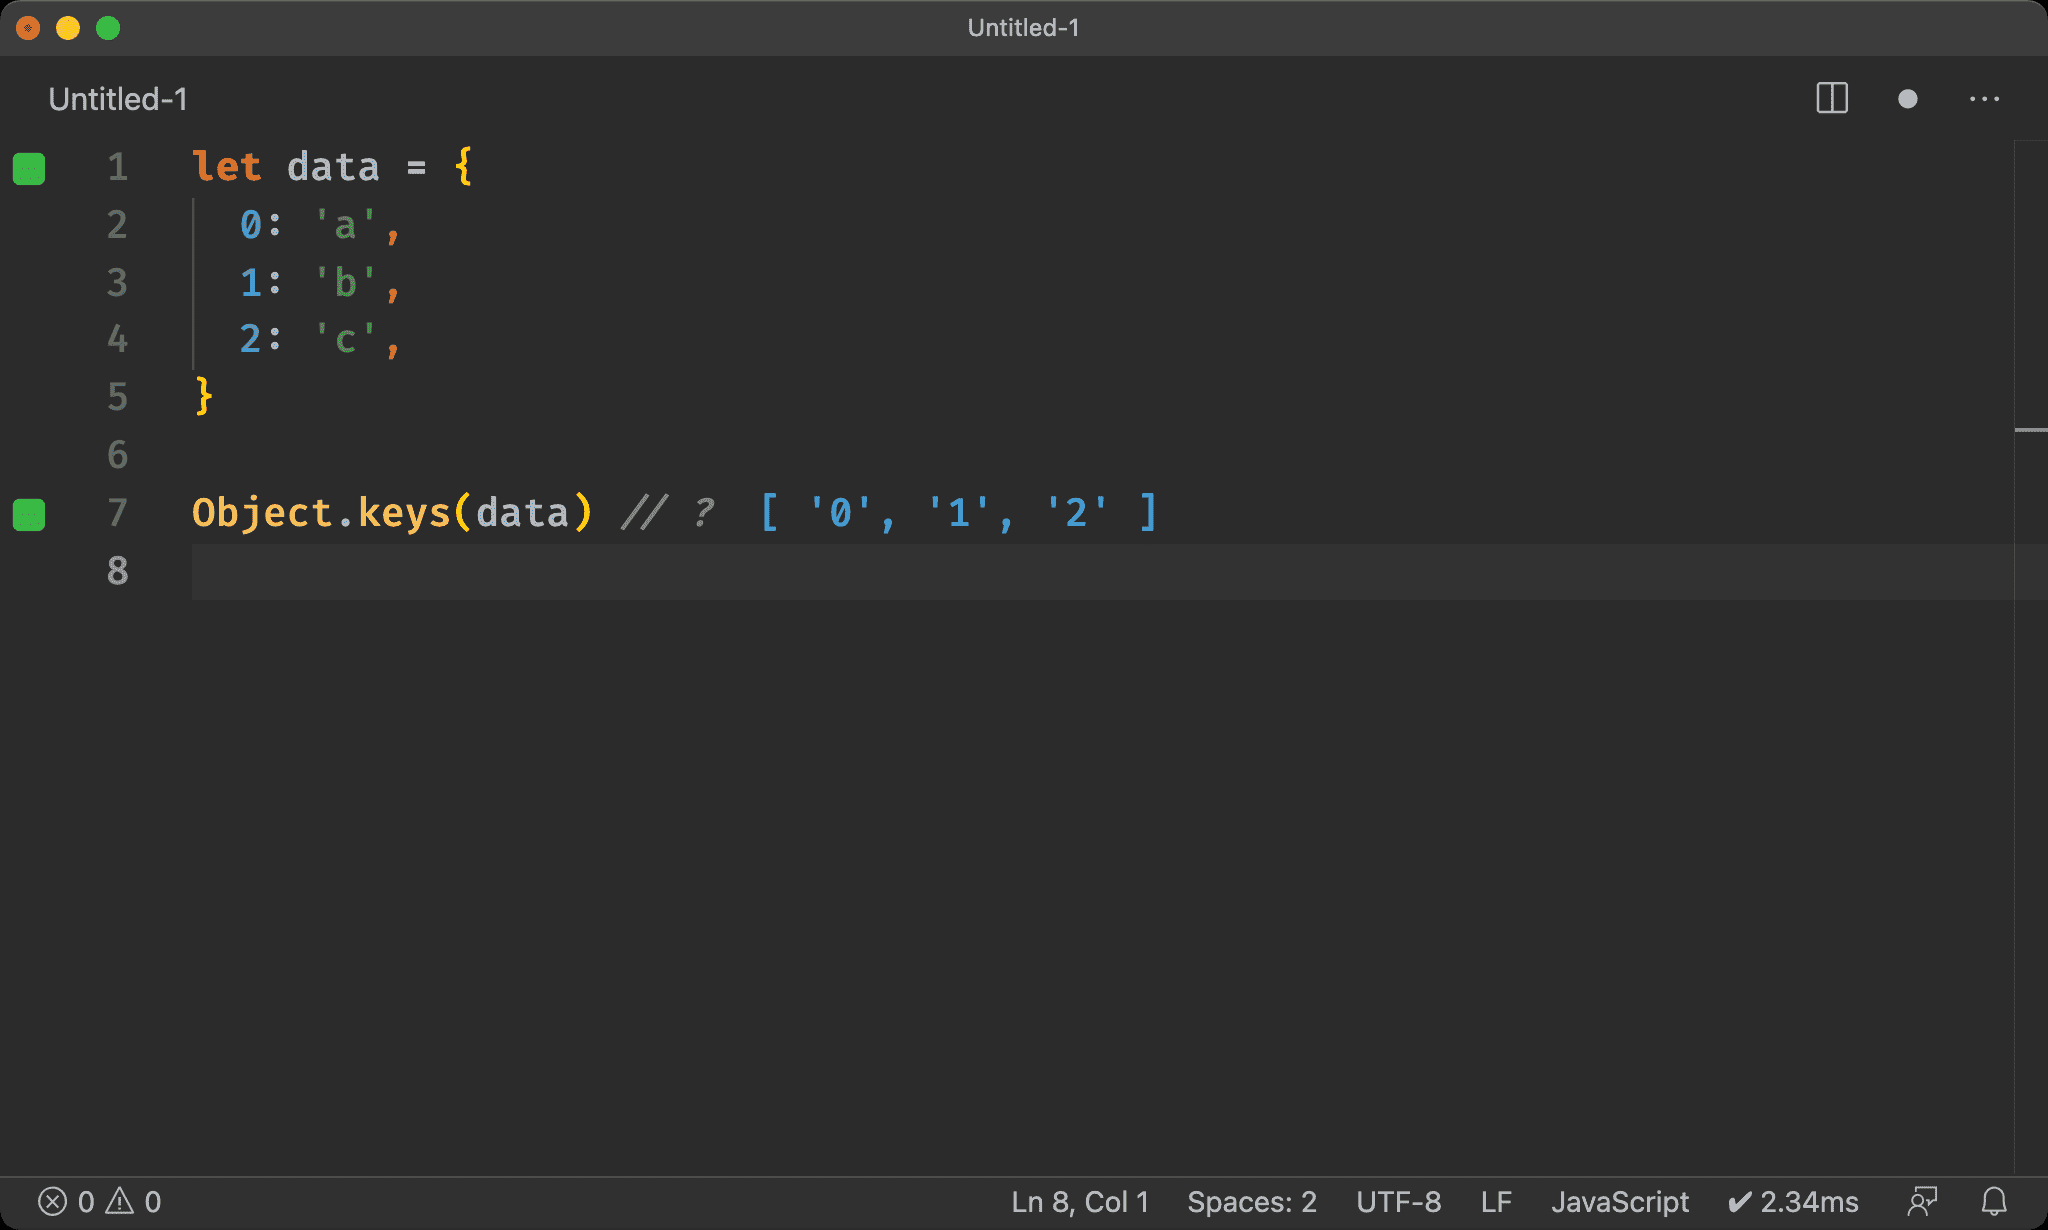Select the Untitled-1 editor tab
The height and width of the screenshot is (1230, 2048).
tap(118, 99)
